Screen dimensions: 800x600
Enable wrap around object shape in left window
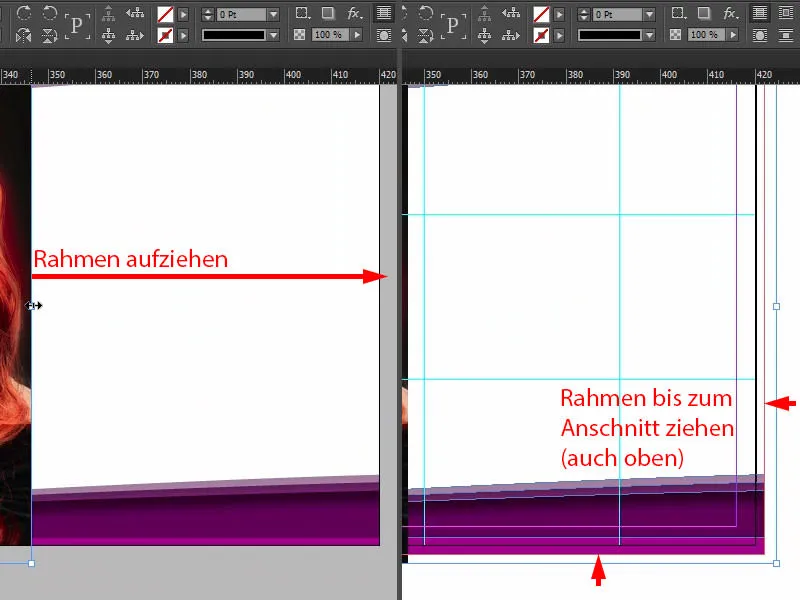(x=384, y=35)
